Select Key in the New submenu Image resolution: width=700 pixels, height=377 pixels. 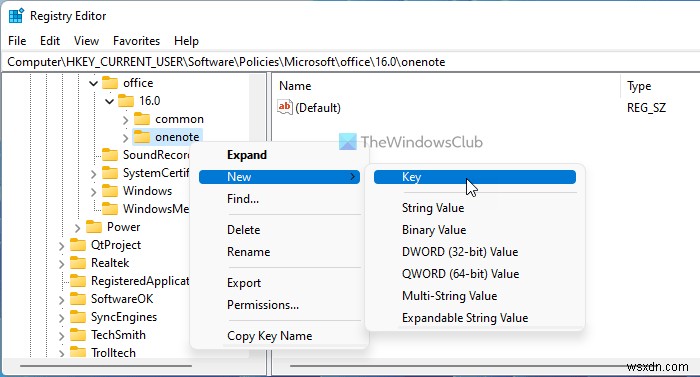[x=475, y=177]
